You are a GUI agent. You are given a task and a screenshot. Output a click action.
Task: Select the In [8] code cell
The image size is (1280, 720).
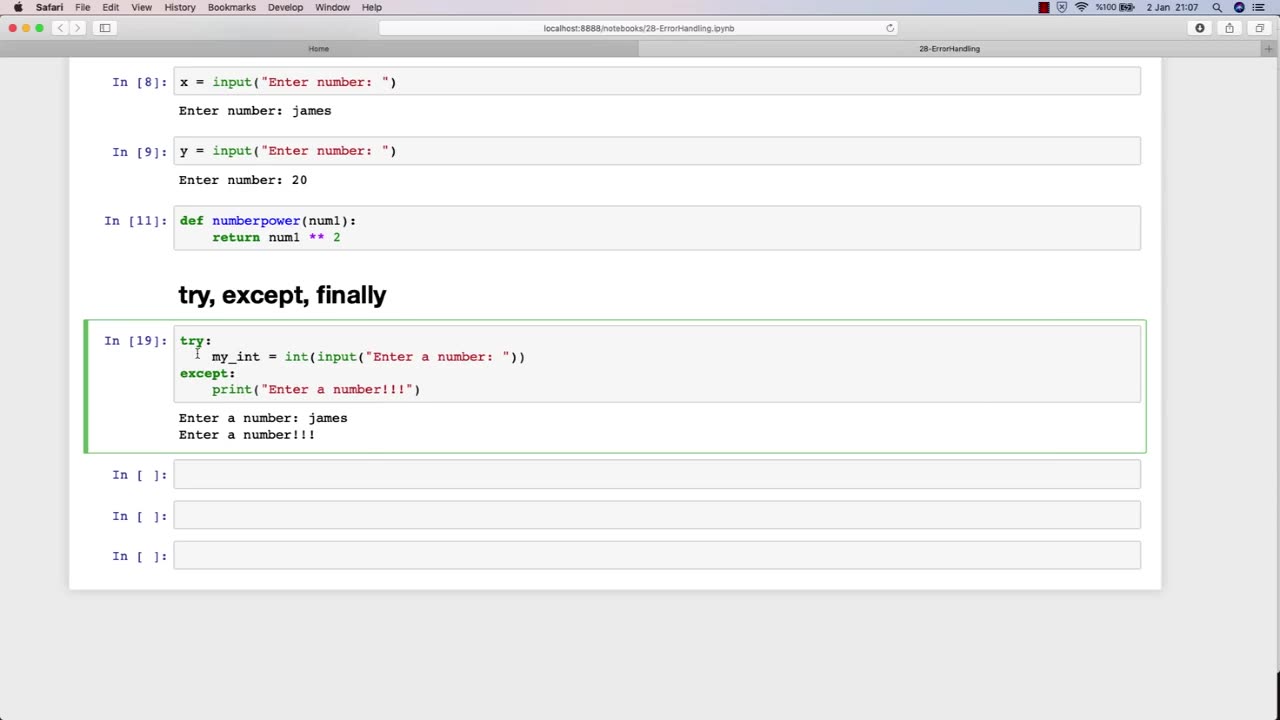pyautogui.click(x=657, y=81)
